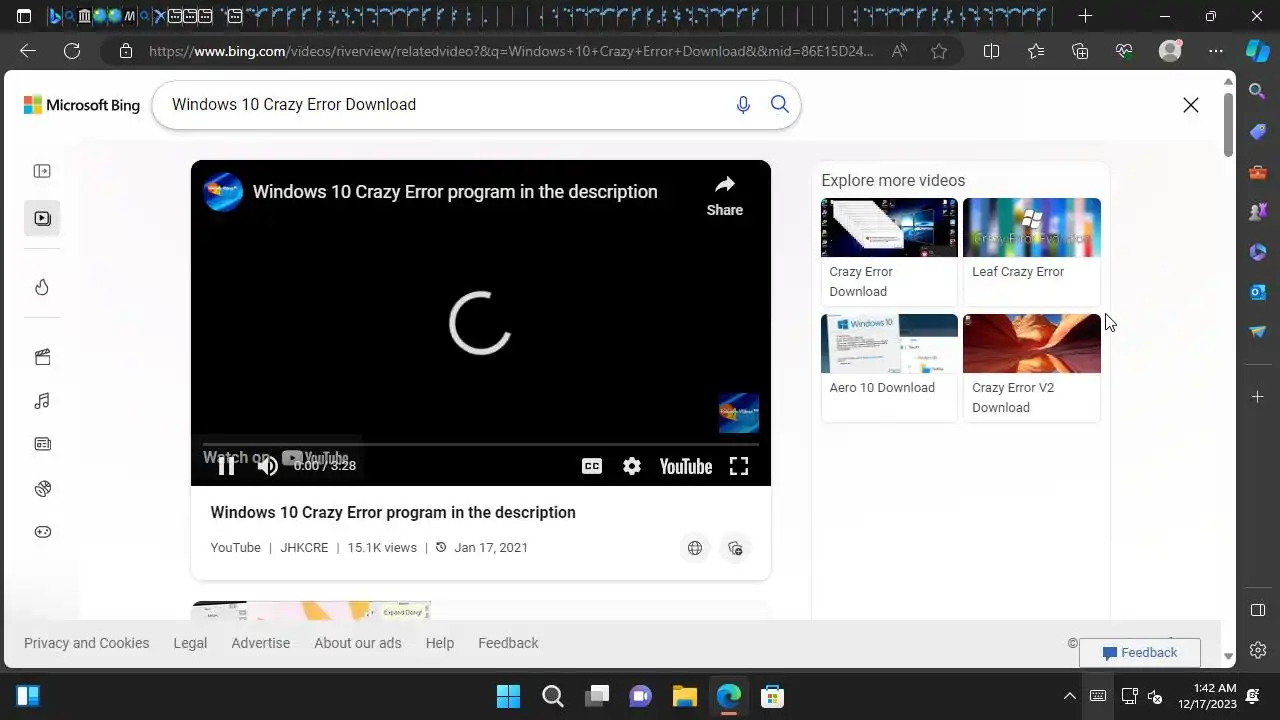This screenshot has height=720, width=1280.
Task: Refresh the page
Action: (x=72, y=51)
